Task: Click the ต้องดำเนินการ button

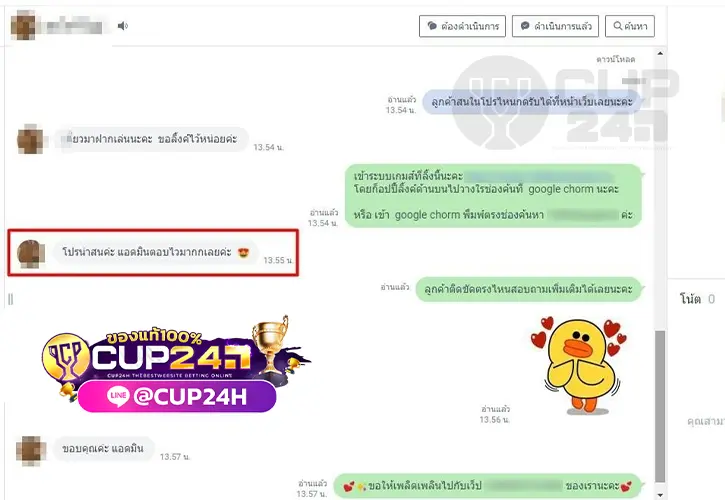Action: coord(462,26)
